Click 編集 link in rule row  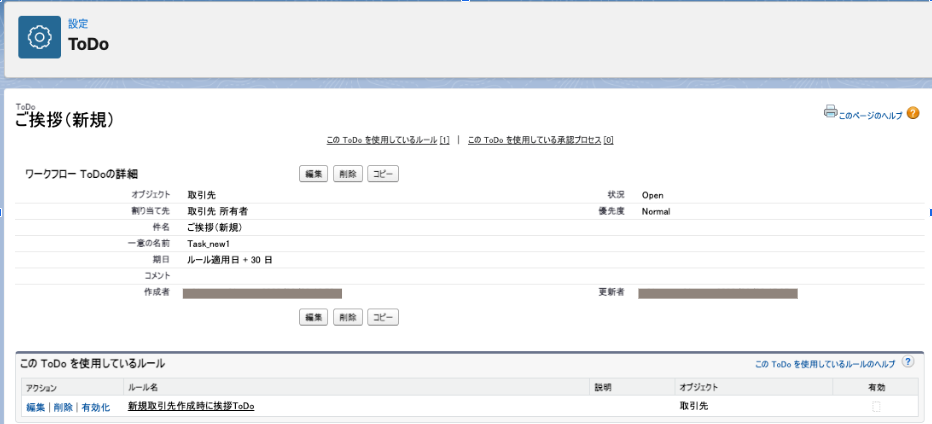click(36, 407)
